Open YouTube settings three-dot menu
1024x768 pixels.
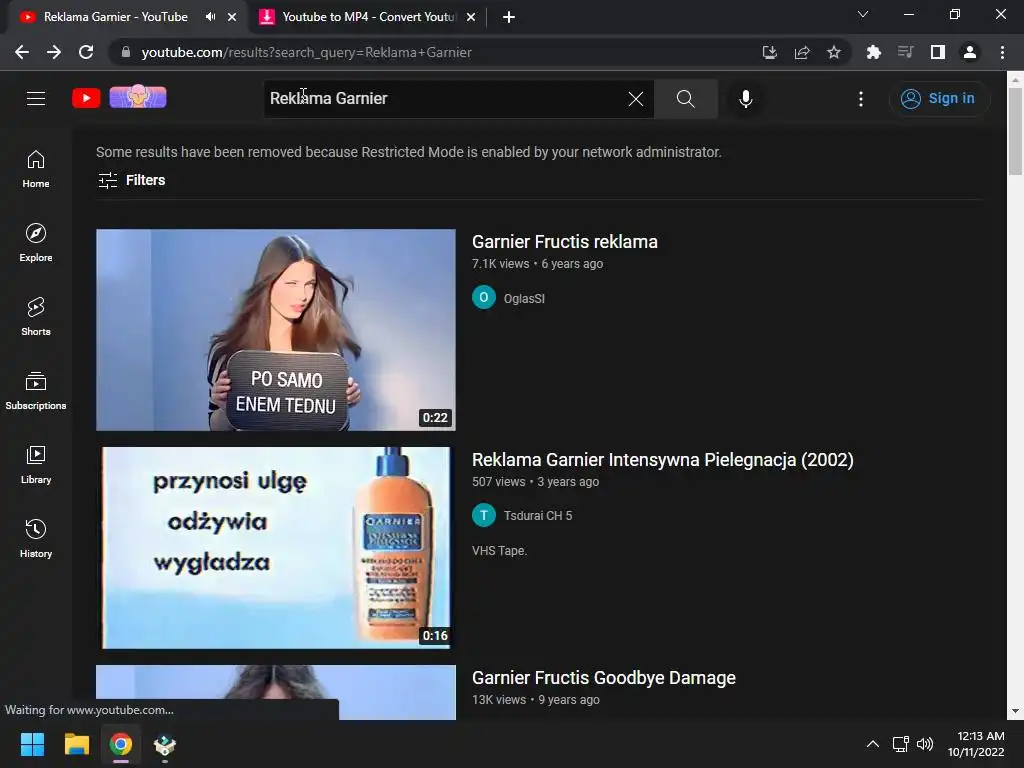(x=861, y=99)
